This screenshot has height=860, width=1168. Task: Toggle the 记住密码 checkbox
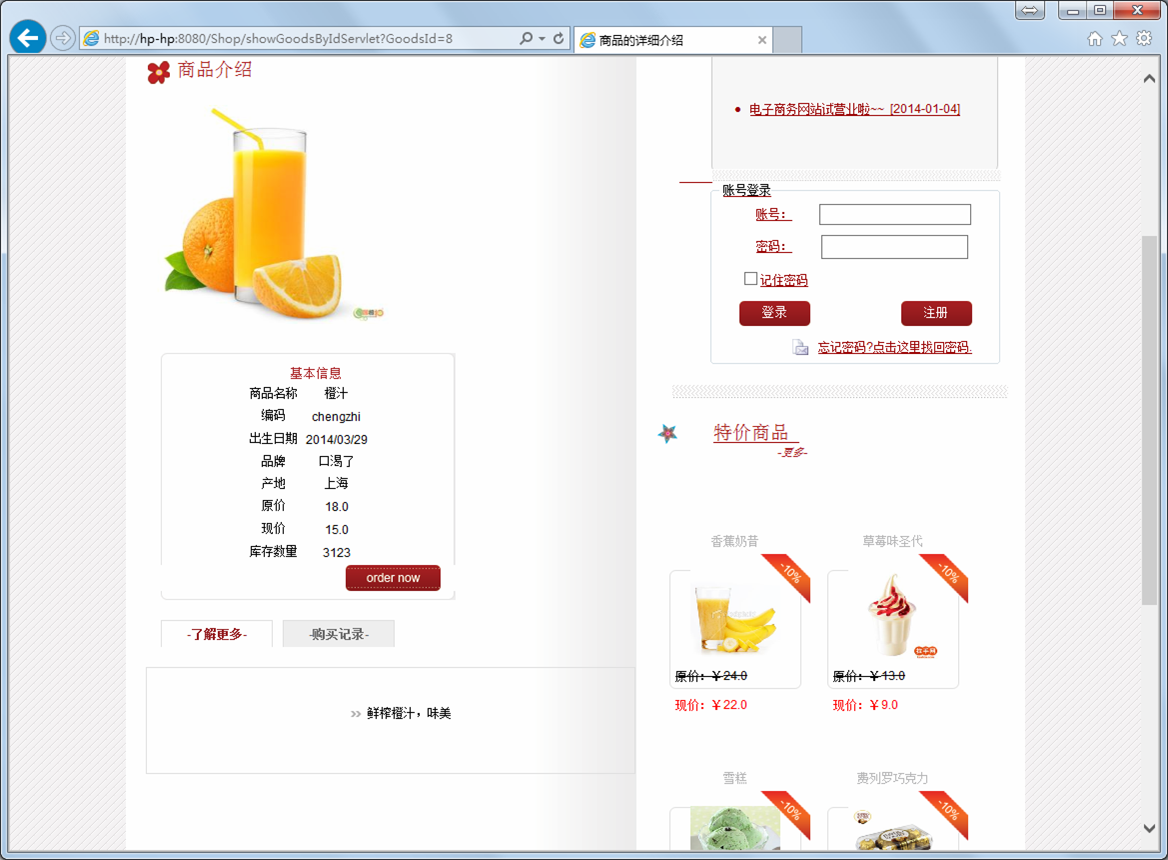pos(751,278)
